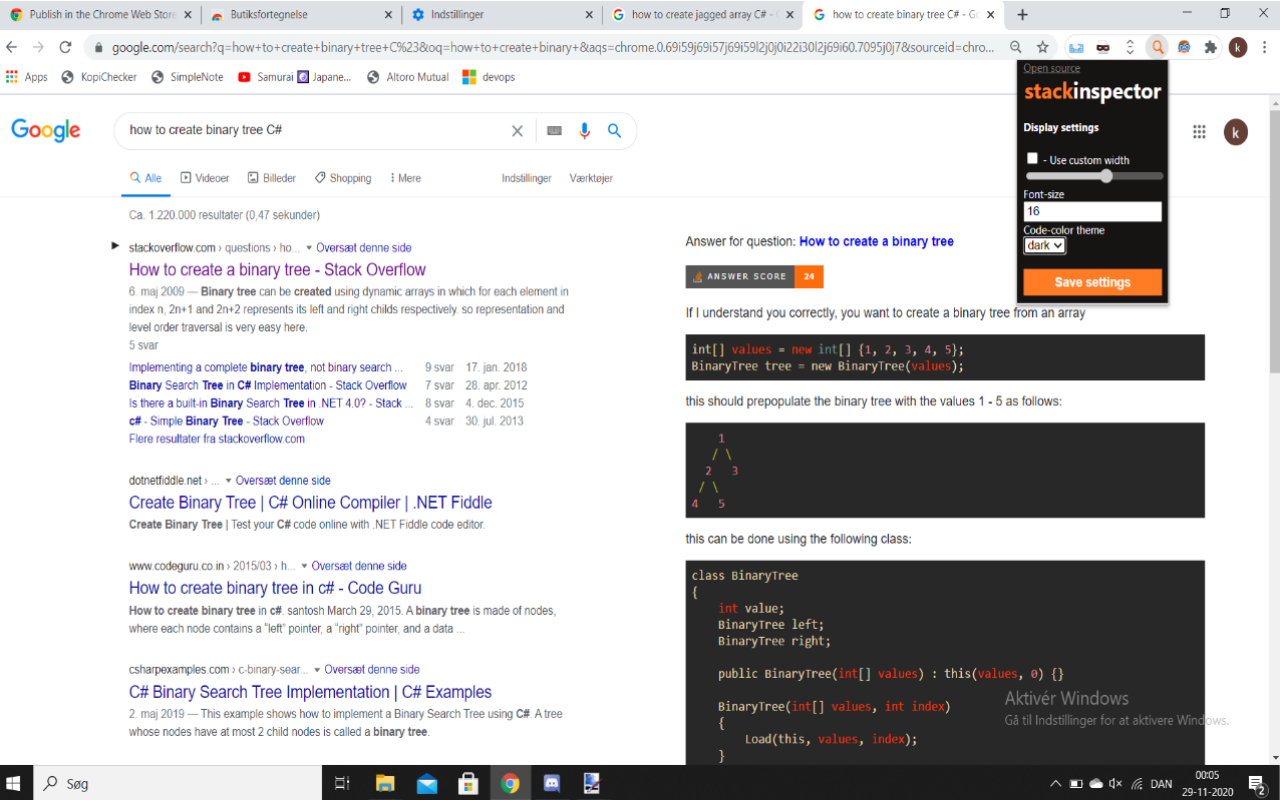Open Chrome profile avatar in the toolbar
The height and width of the screenshot is (800, 1280).
(1238, 47)
